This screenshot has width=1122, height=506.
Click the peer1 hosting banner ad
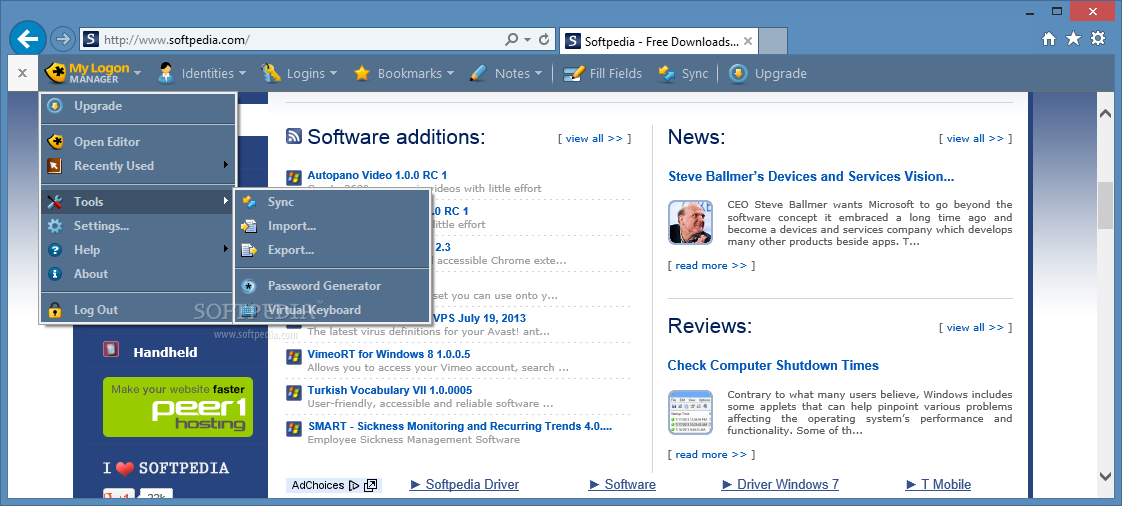[178, 407]
